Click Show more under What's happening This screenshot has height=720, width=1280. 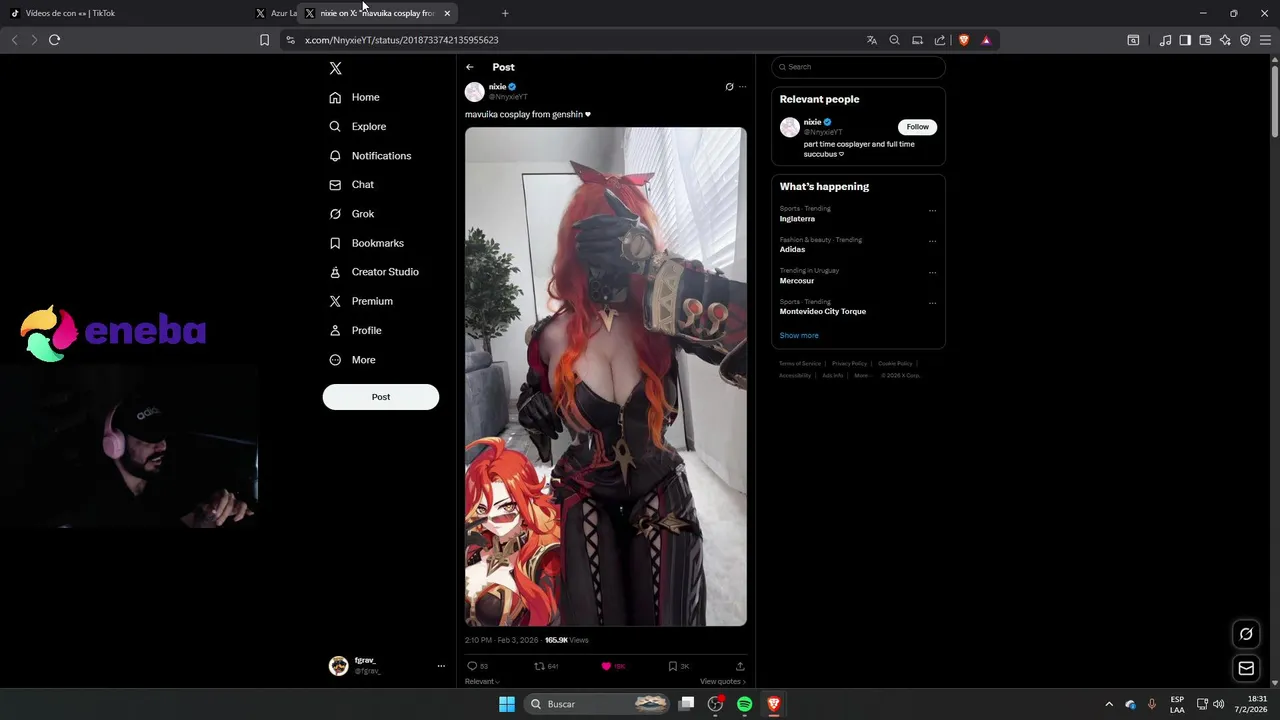[799, 336]
